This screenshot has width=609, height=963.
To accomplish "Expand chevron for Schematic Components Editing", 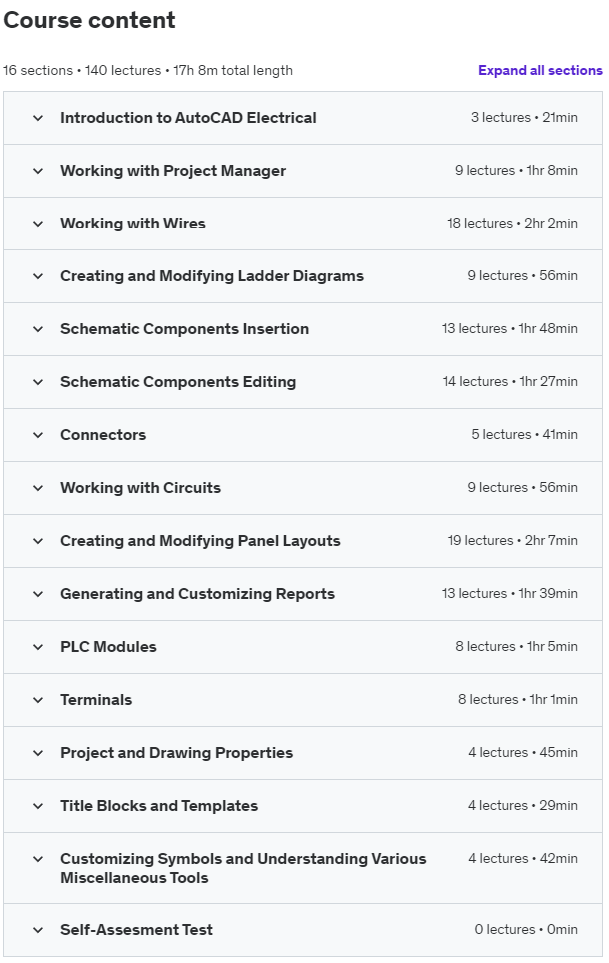I will (x=38, y=382).
